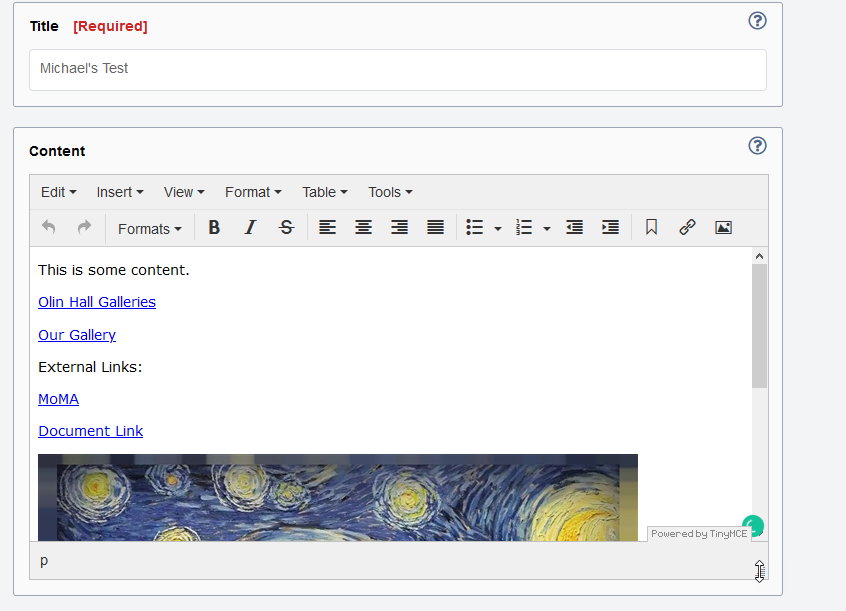Align text right
The image size is (846, 611).
click(x=400, y=227)
